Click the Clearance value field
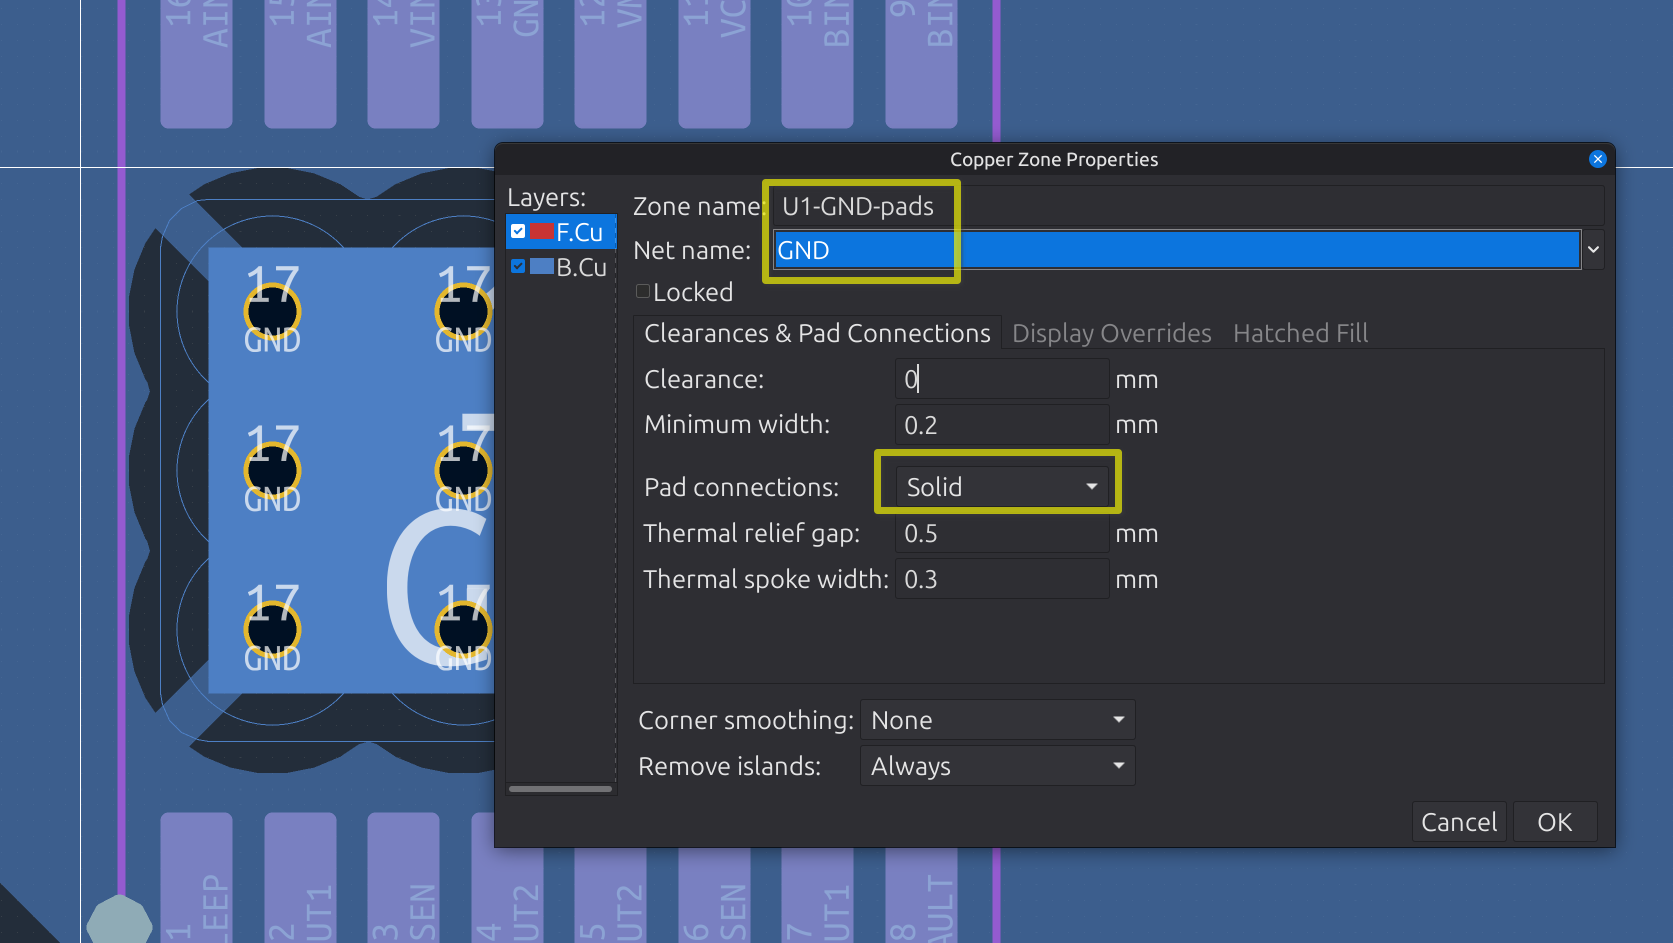The height and width of the screenshot is (943, 1673). (x=1002, y=379)
